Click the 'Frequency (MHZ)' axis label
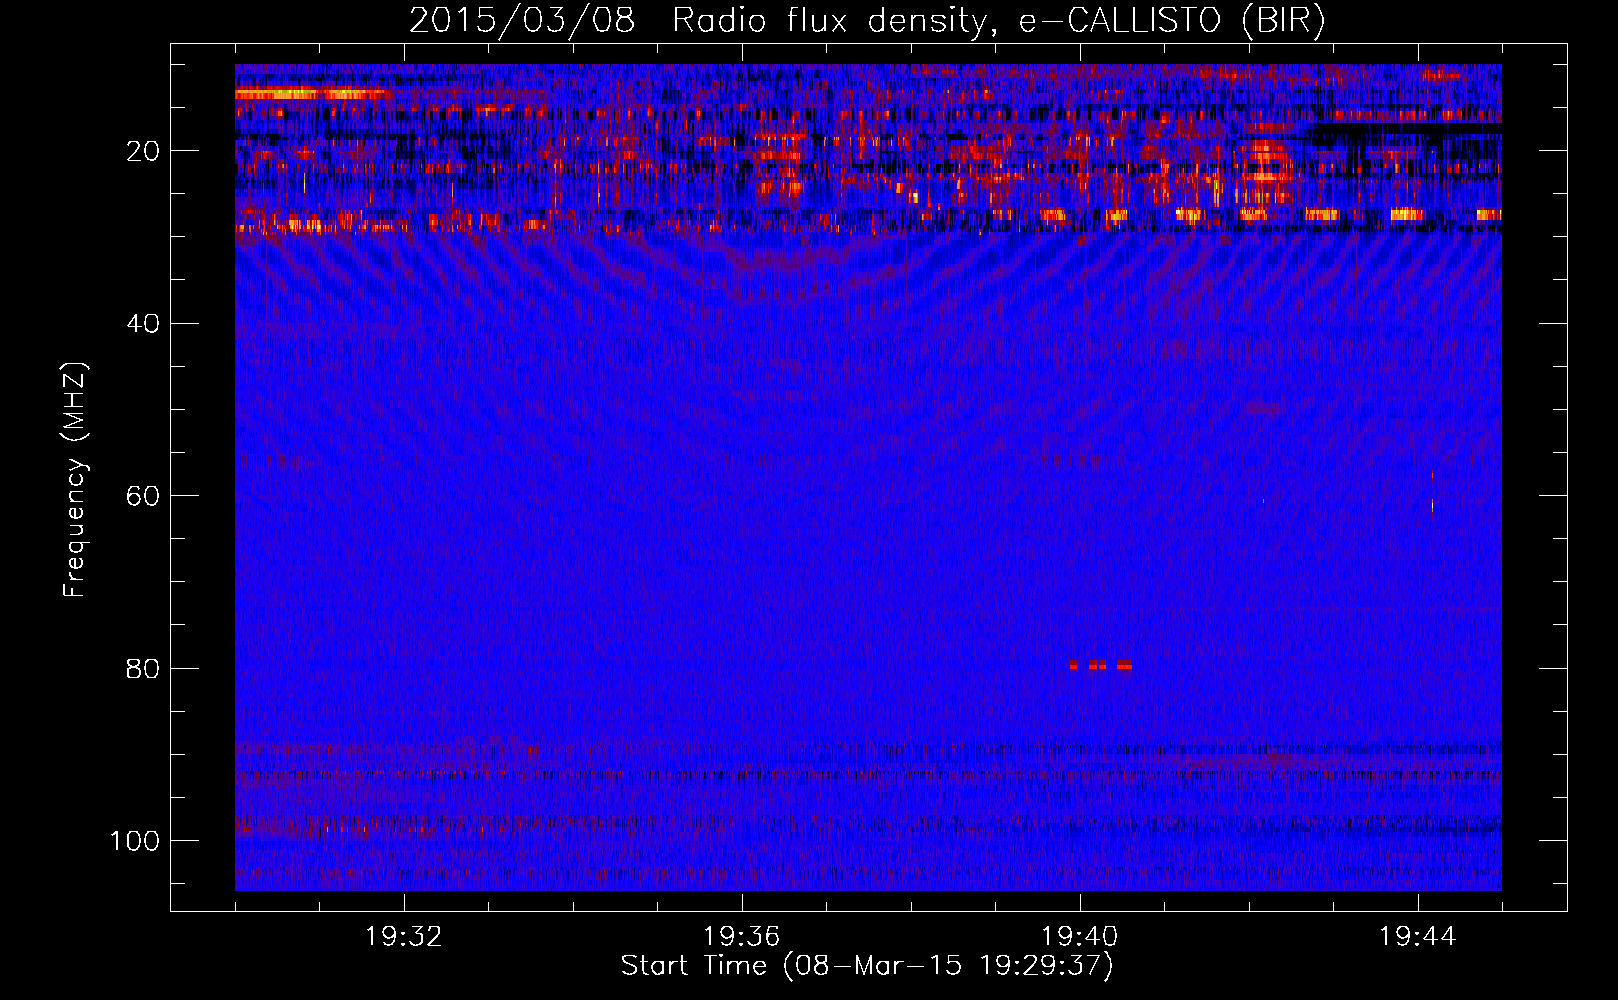The height and width of the screenshot is (1000, 1618). (75, 480)
